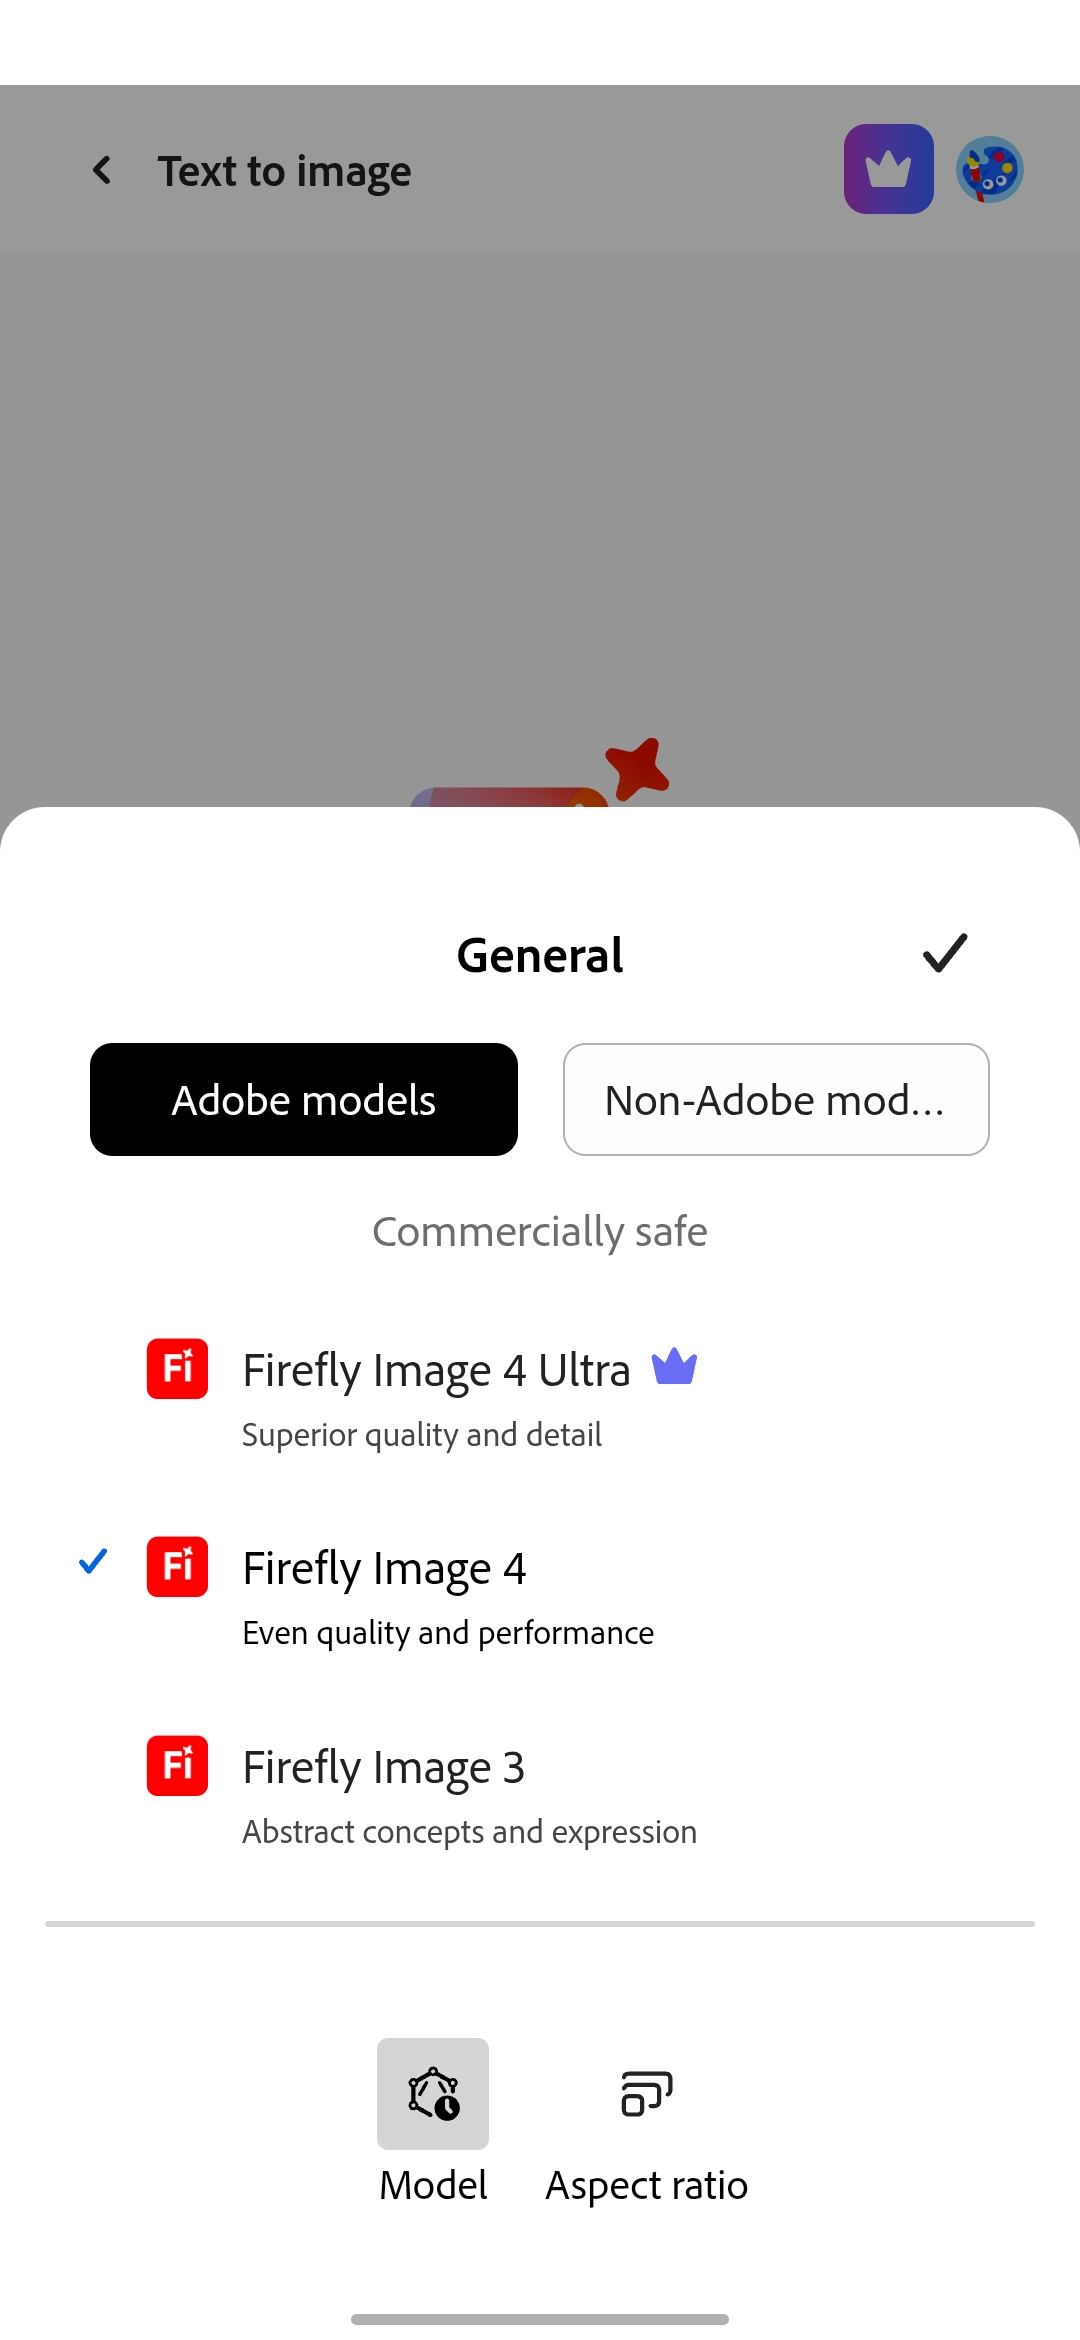Tap the Text to image title
Viewport: 1080px width, 2340px height.
(285, 171)
